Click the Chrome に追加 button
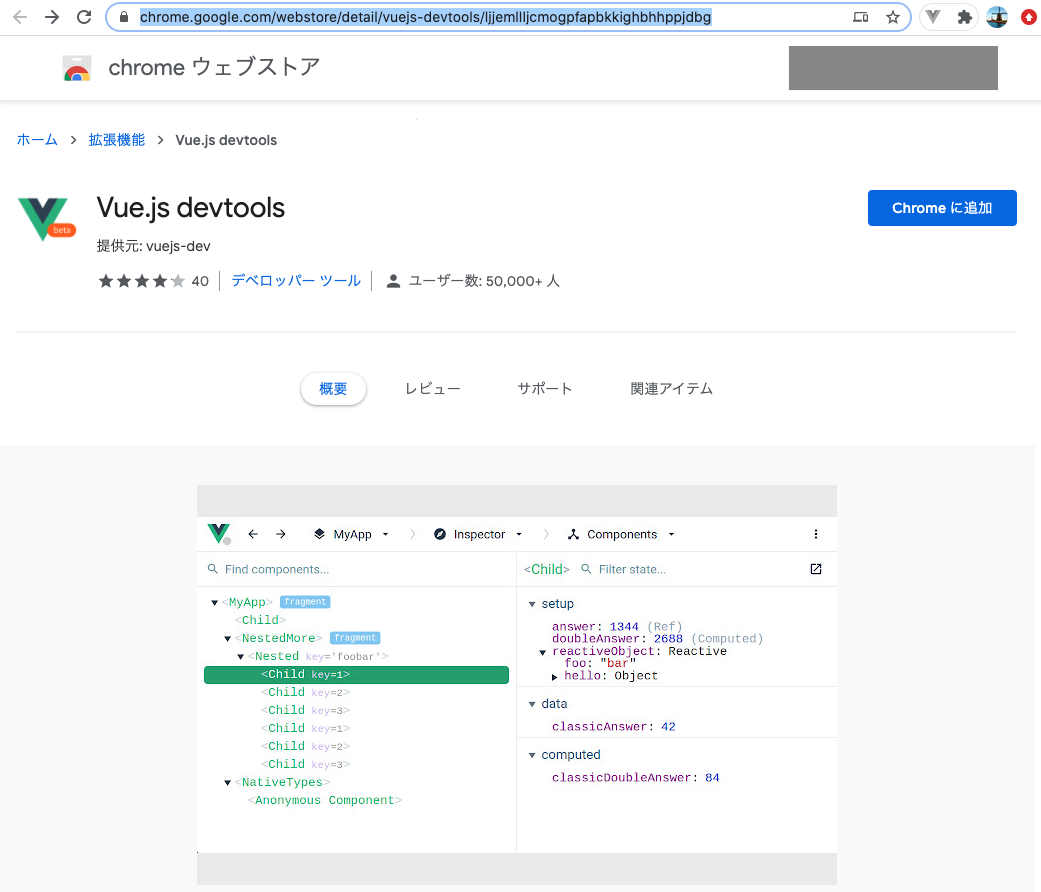Screen dimensions: 1041x892 (941, 207)
